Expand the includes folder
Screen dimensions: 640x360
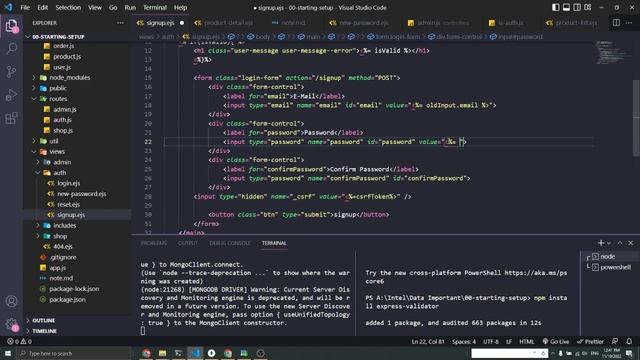point(64,225)
